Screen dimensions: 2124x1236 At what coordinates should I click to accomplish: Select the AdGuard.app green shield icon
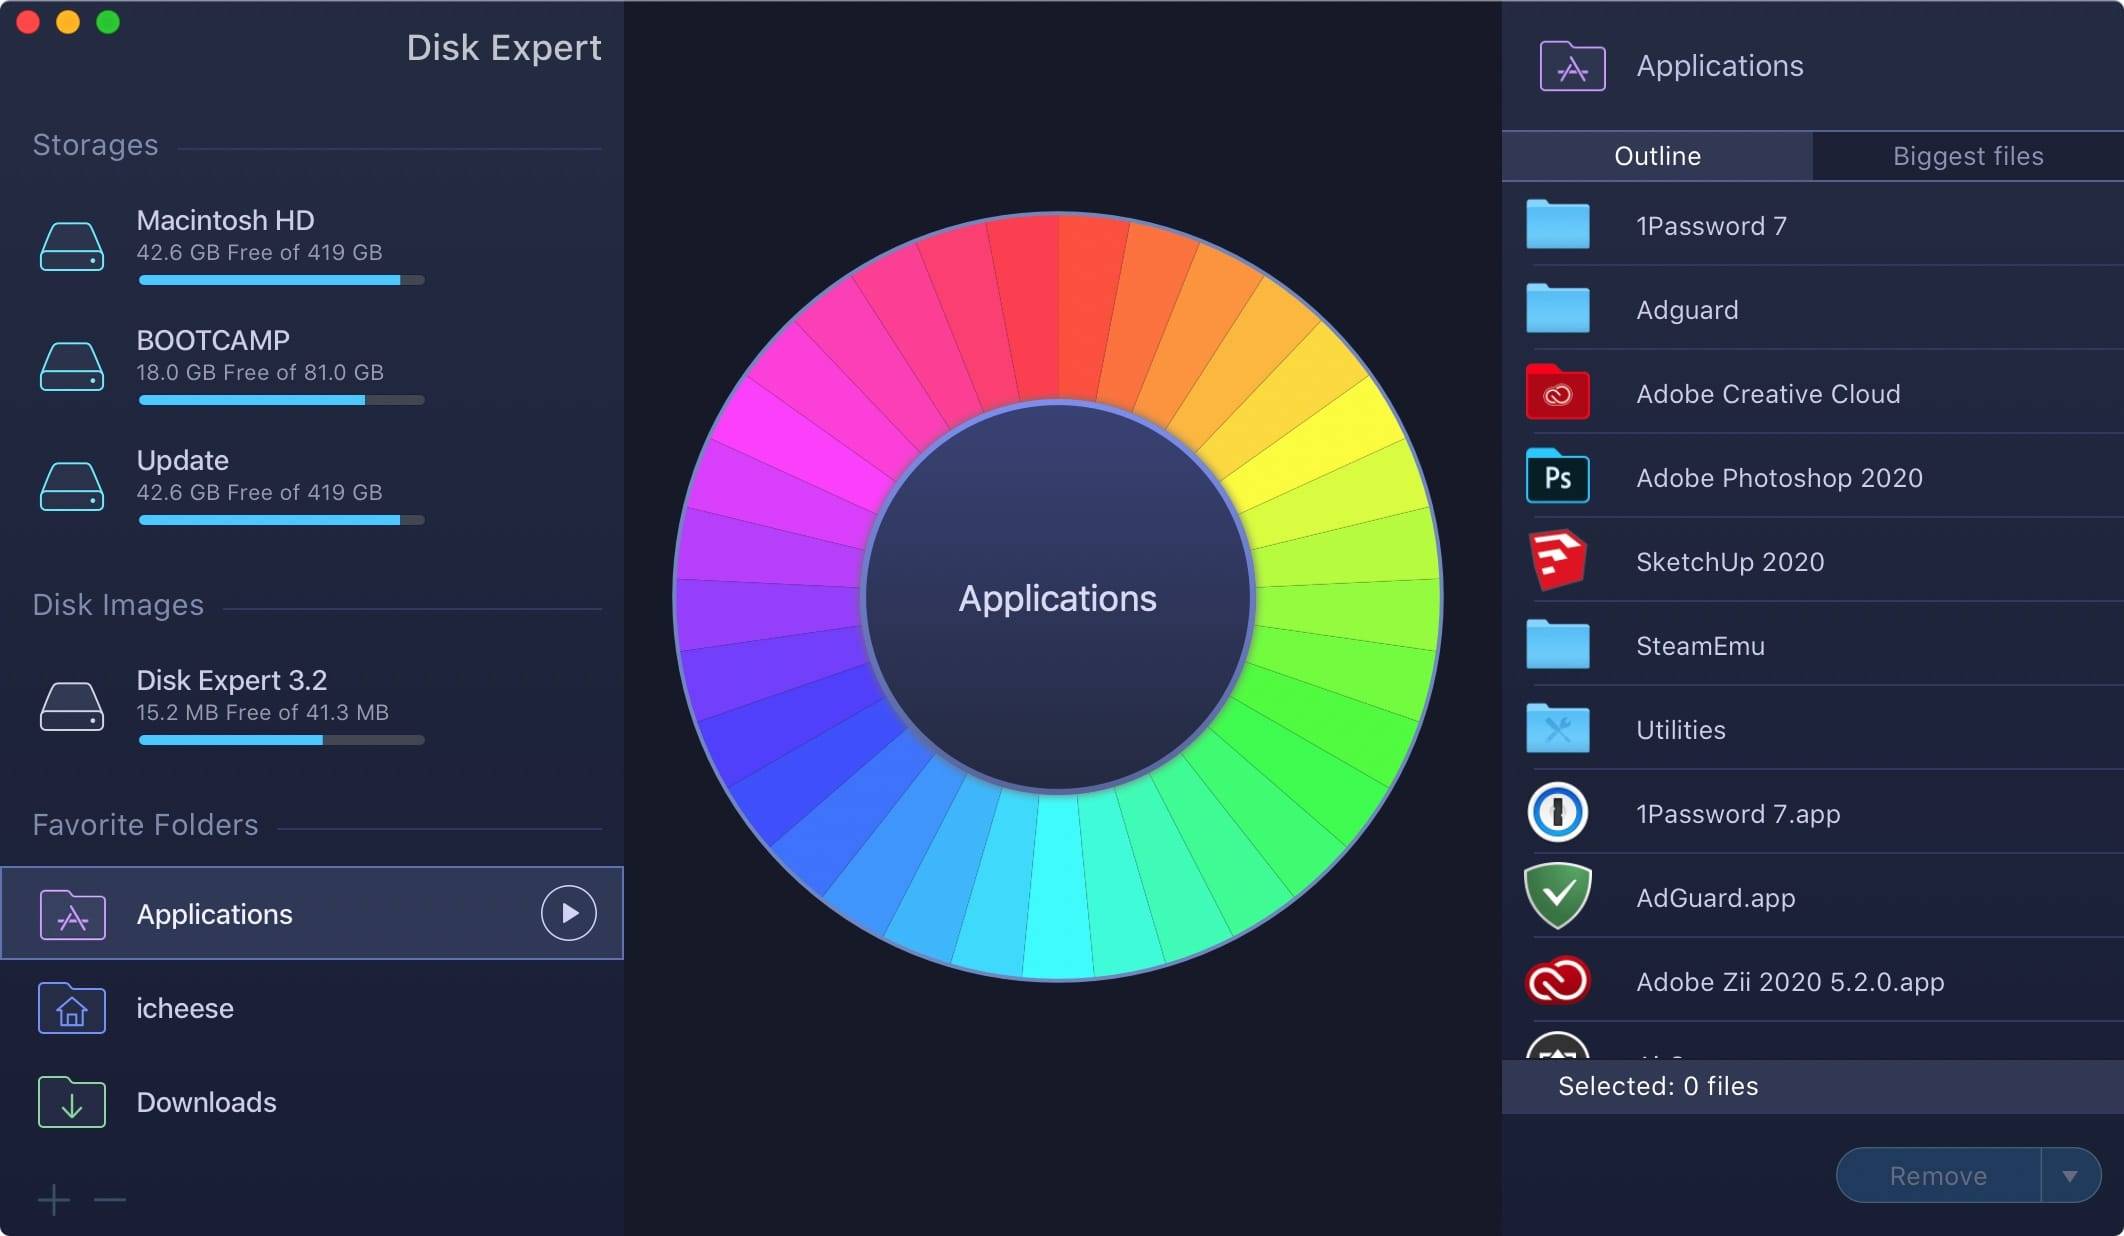(1557, 897)
